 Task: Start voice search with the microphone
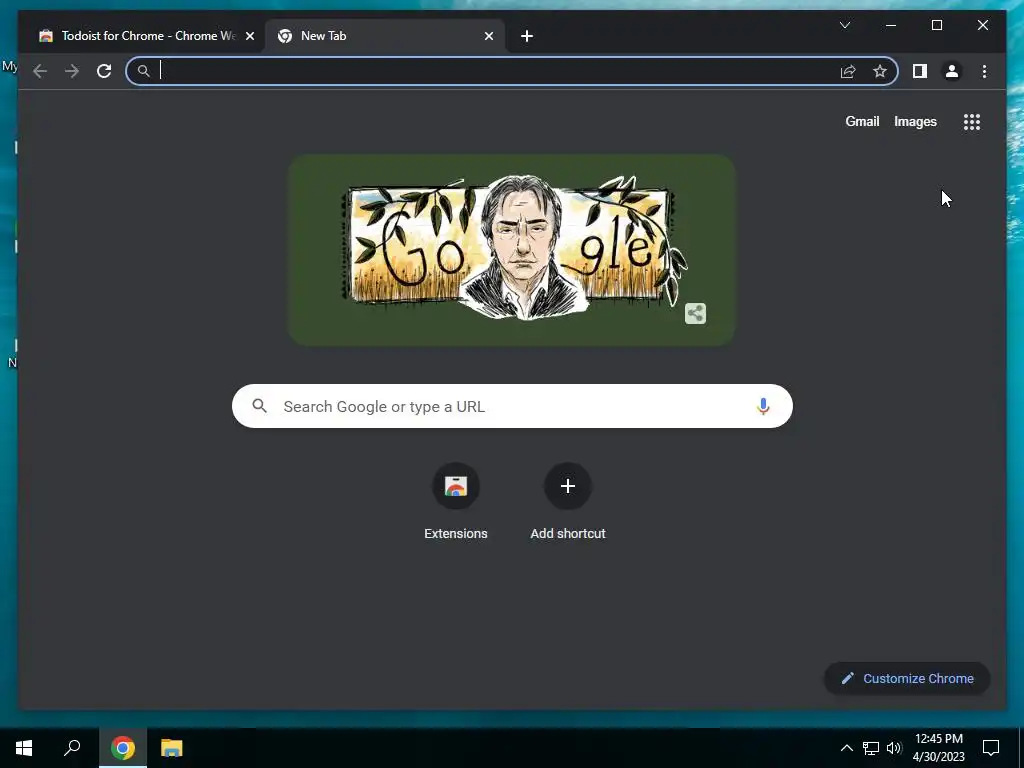763,406
